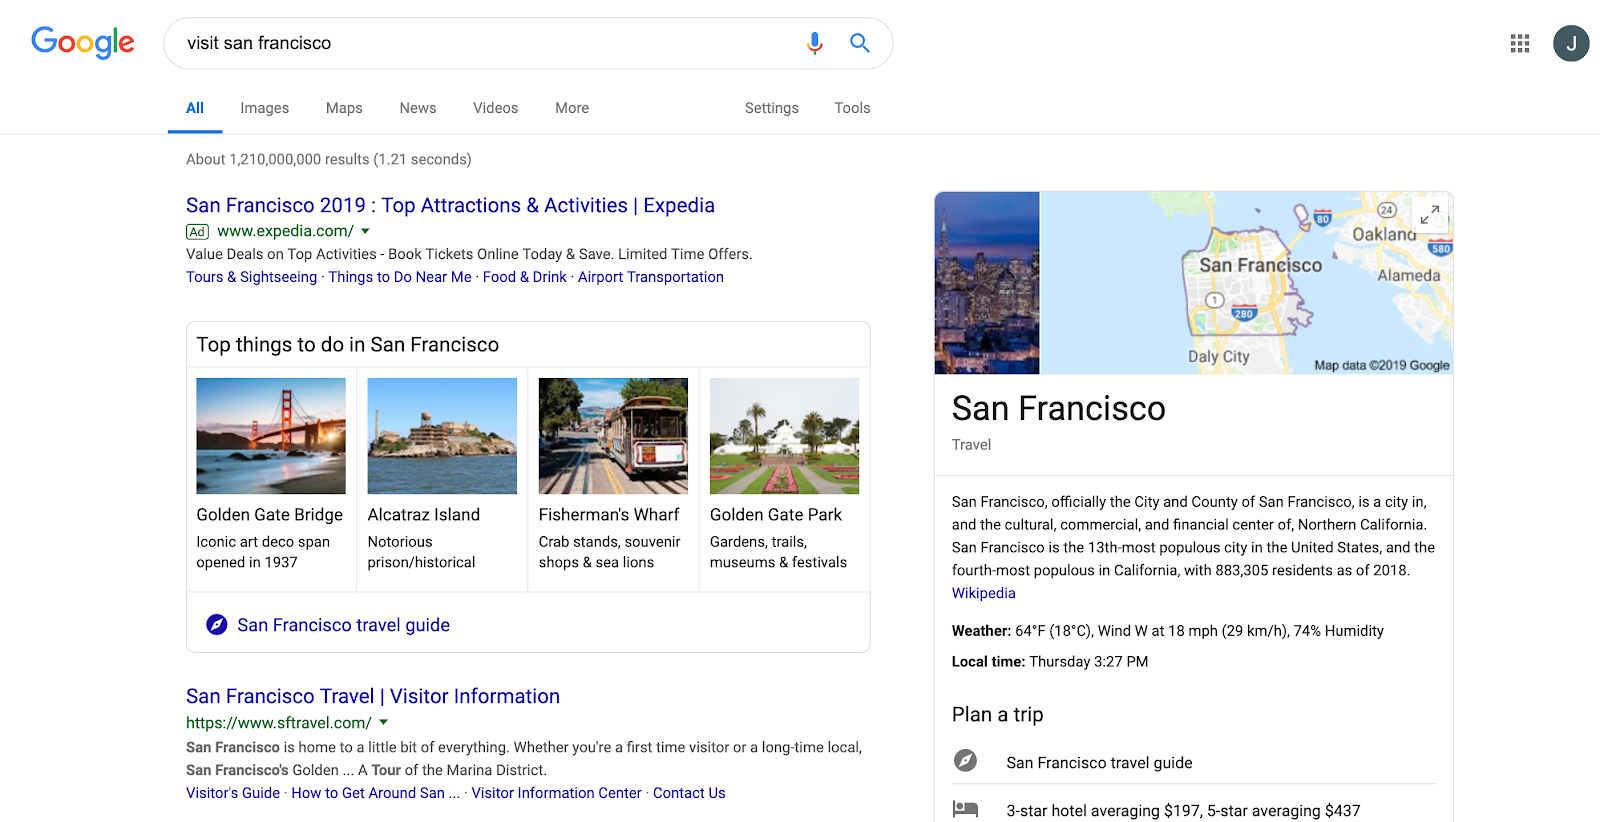This screenshot has width=1600, height=822.
Task: Open the Golden Gate Bridge photo
Action: pyautogui.click(x=271, y=436)
